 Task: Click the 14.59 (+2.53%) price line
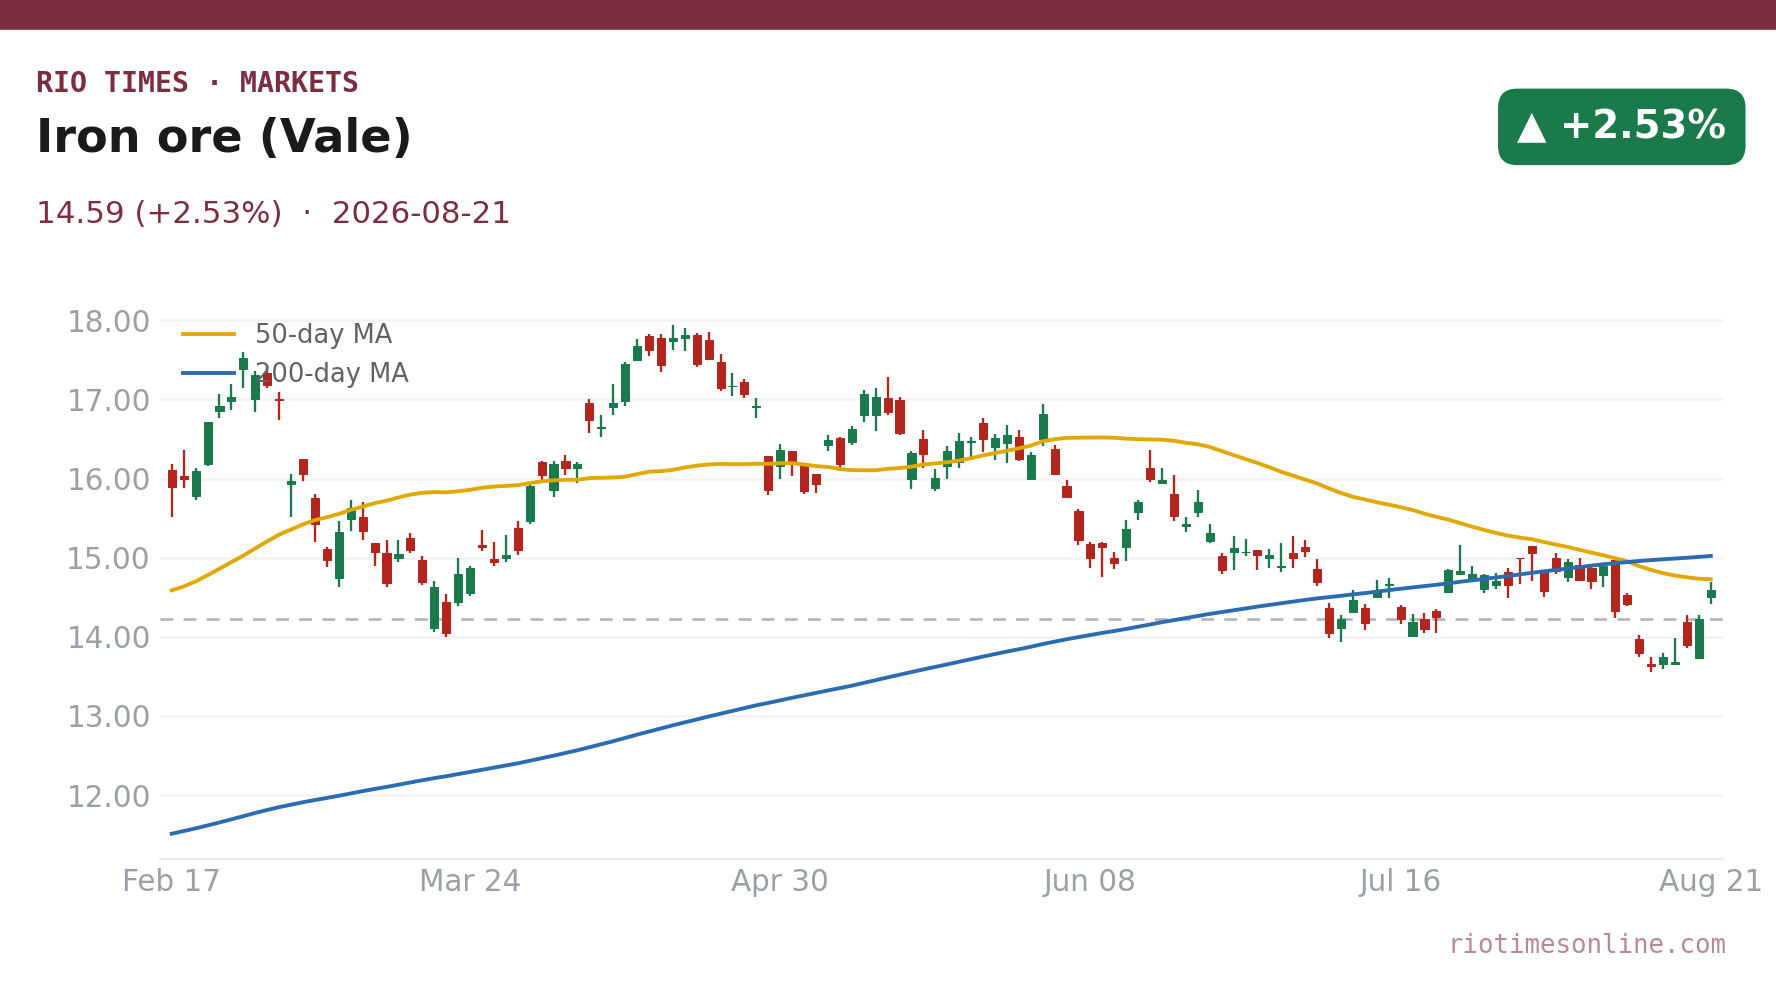273,214
